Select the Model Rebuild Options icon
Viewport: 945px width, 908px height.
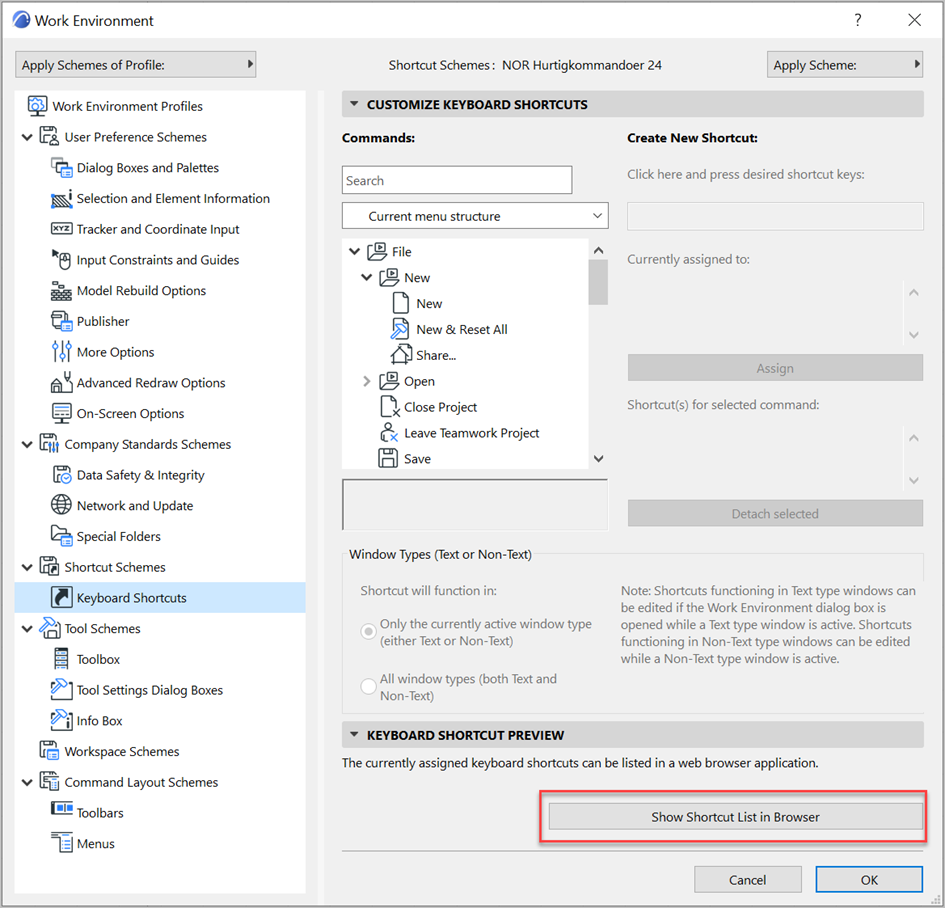click(x=61, y=291)
